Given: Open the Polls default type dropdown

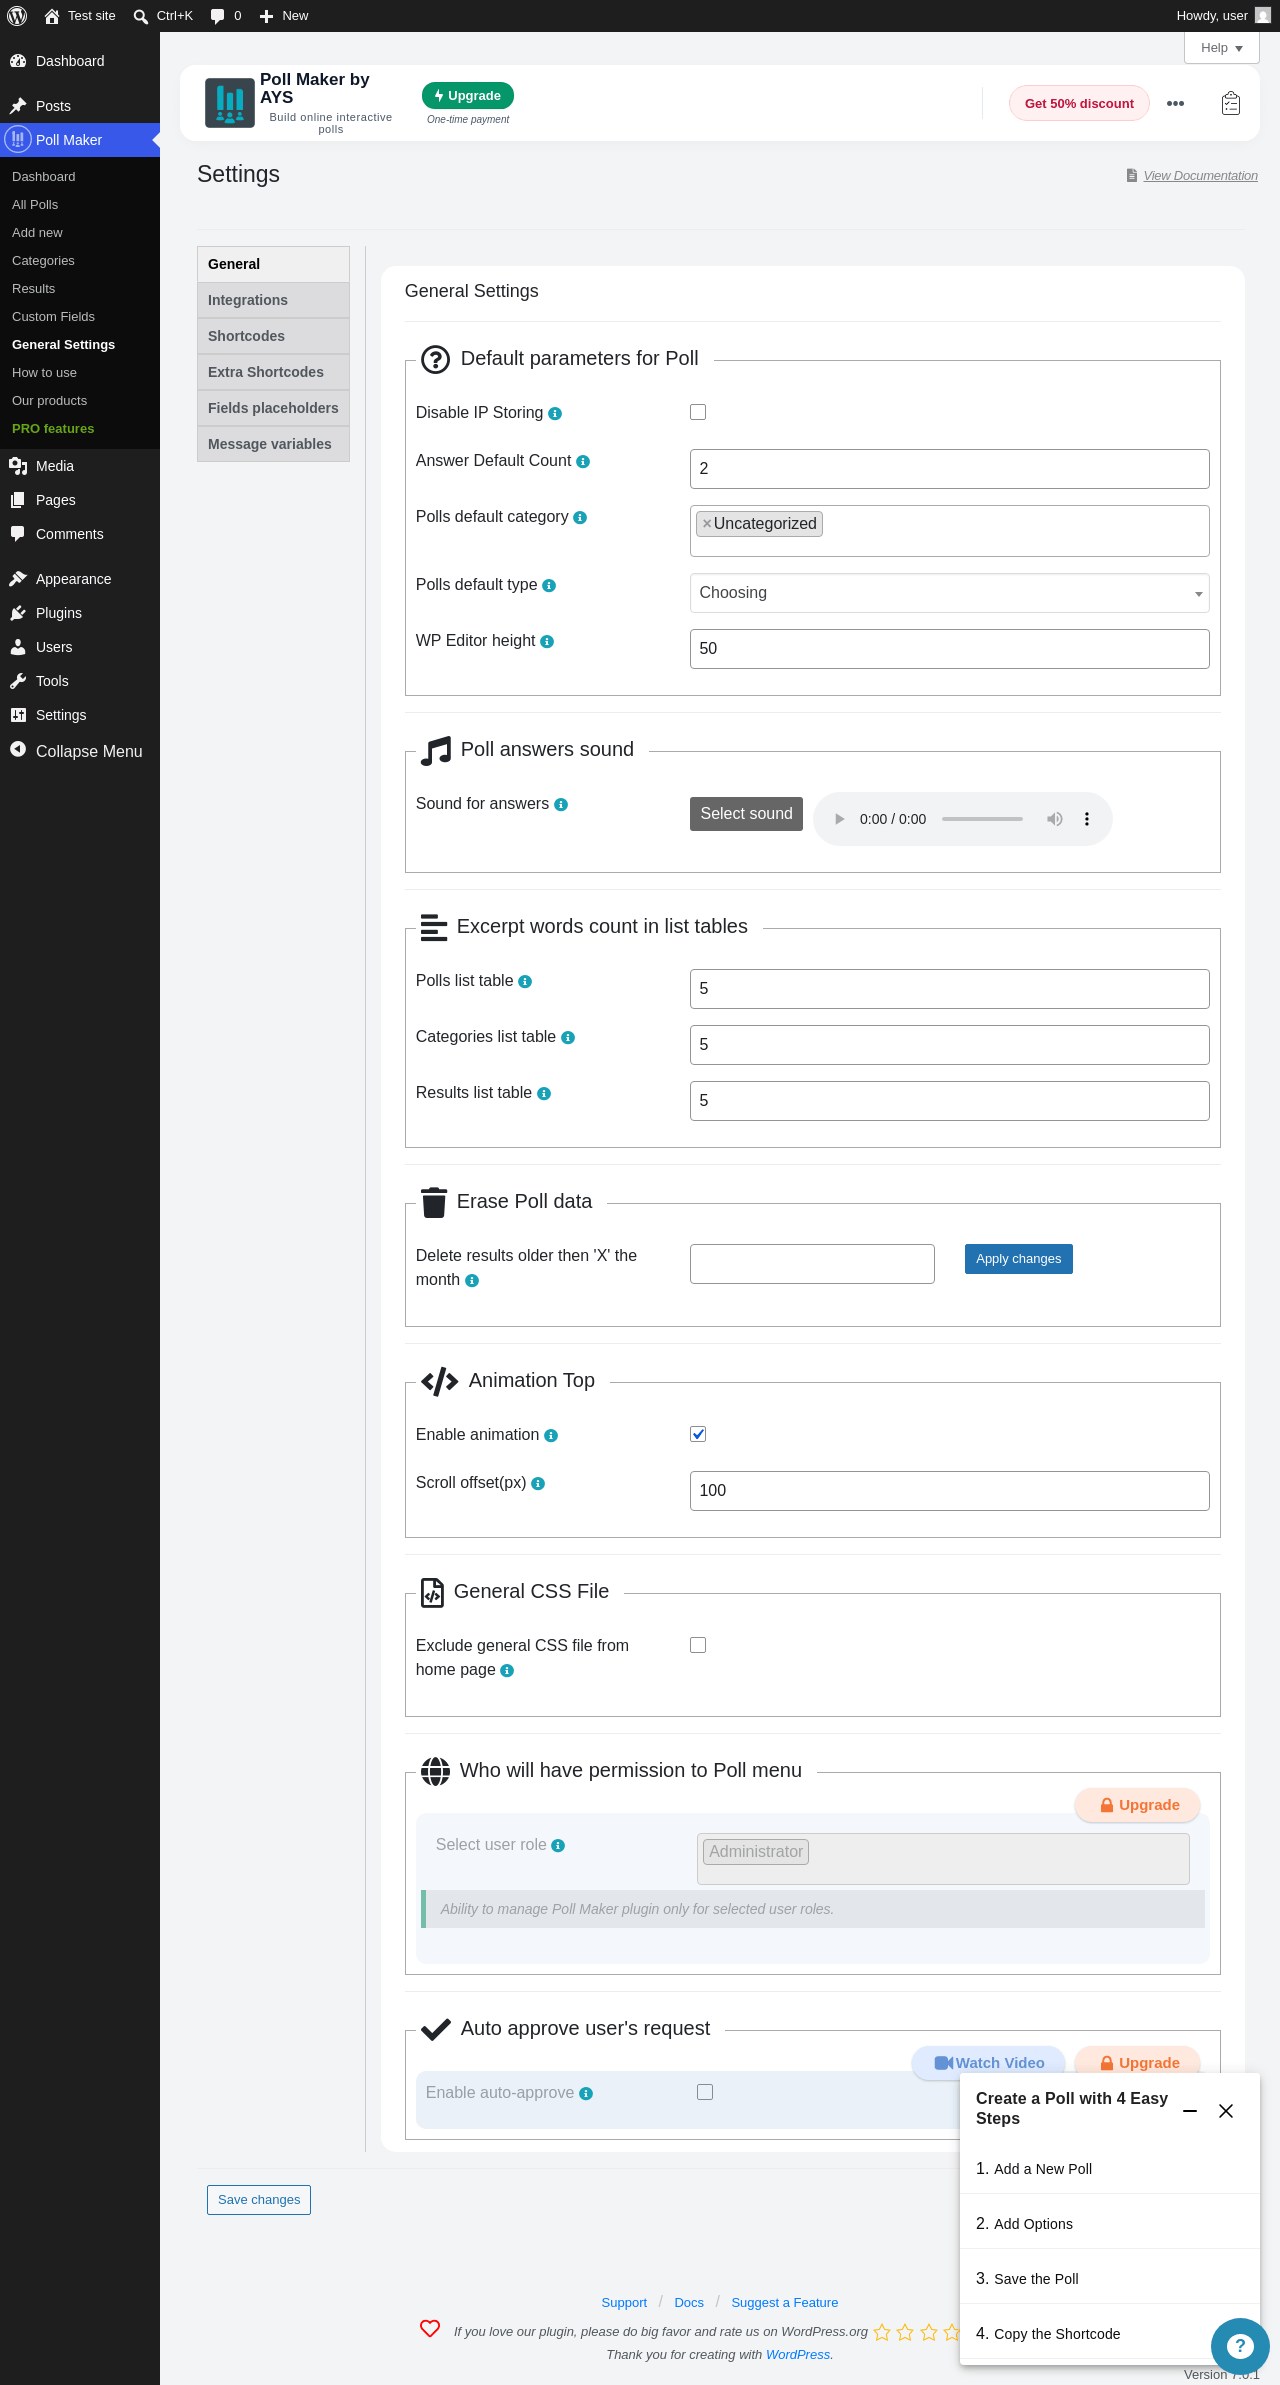Looking at the screenshot, I should (949, 593).
